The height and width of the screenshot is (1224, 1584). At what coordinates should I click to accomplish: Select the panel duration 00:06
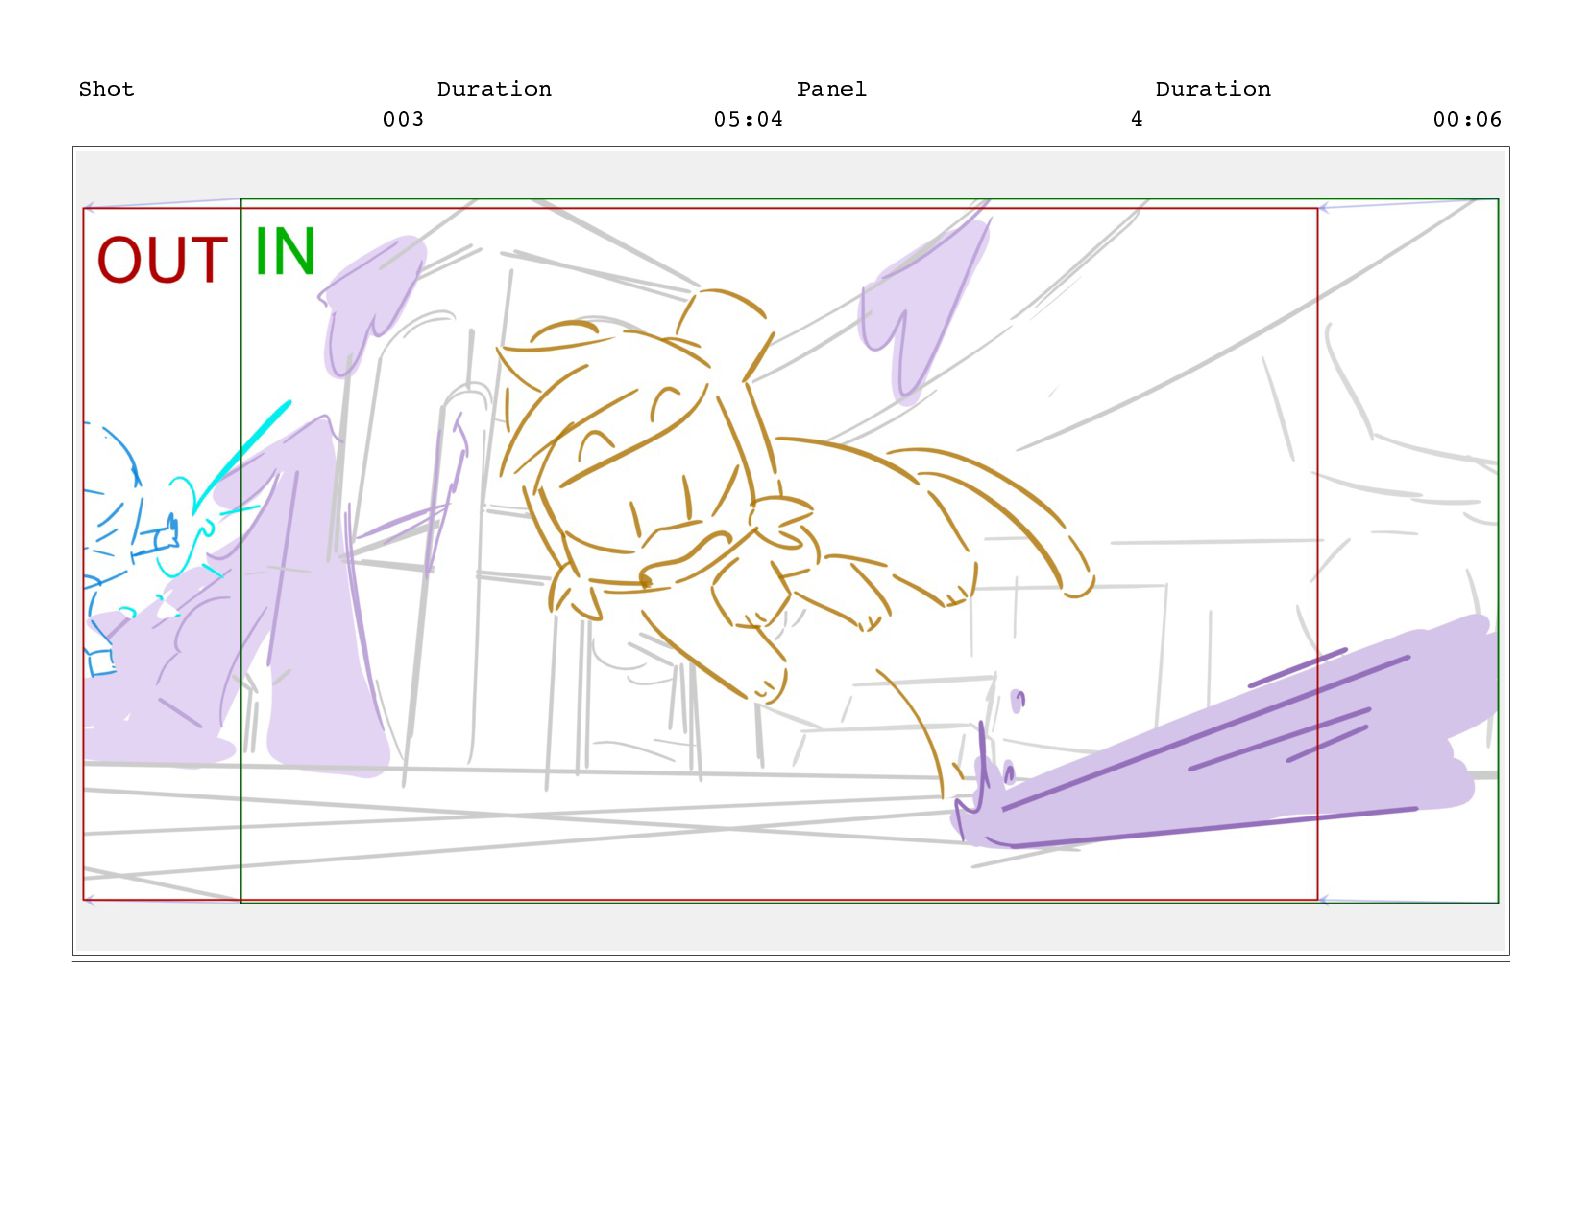pyautogui.click(x=1467, y=119)
